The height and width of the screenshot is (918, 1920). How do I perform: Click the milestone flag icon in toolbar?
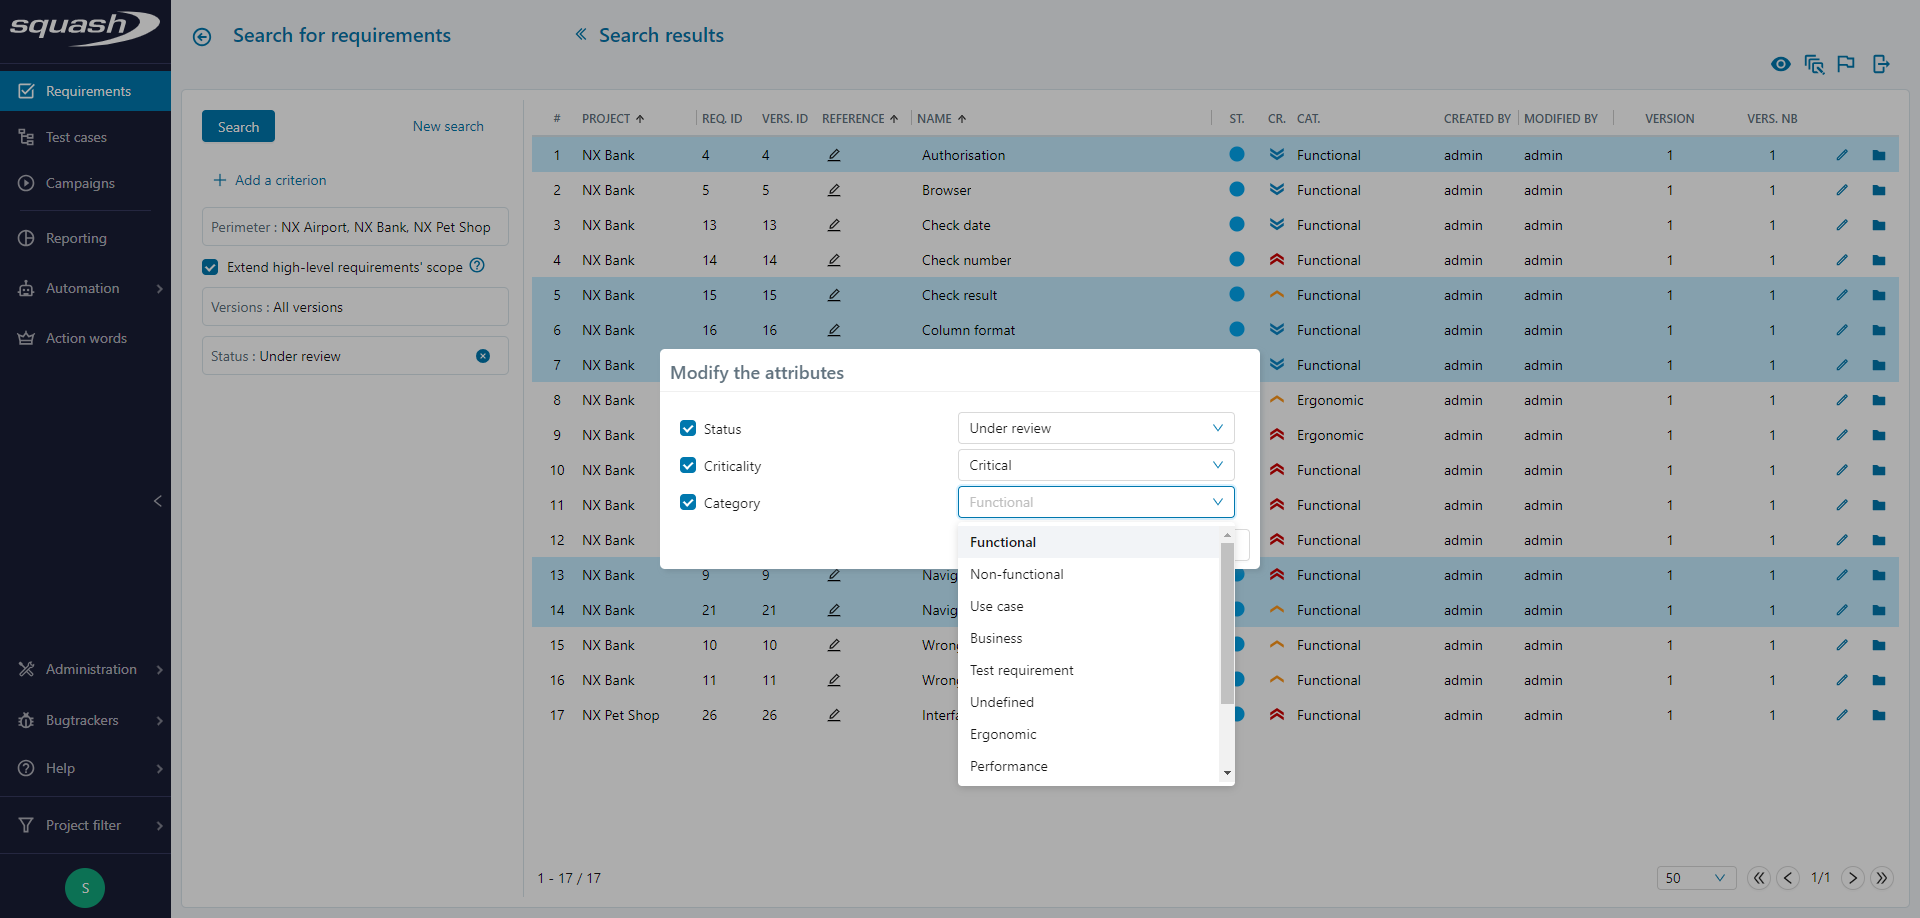click(1846, 64)
